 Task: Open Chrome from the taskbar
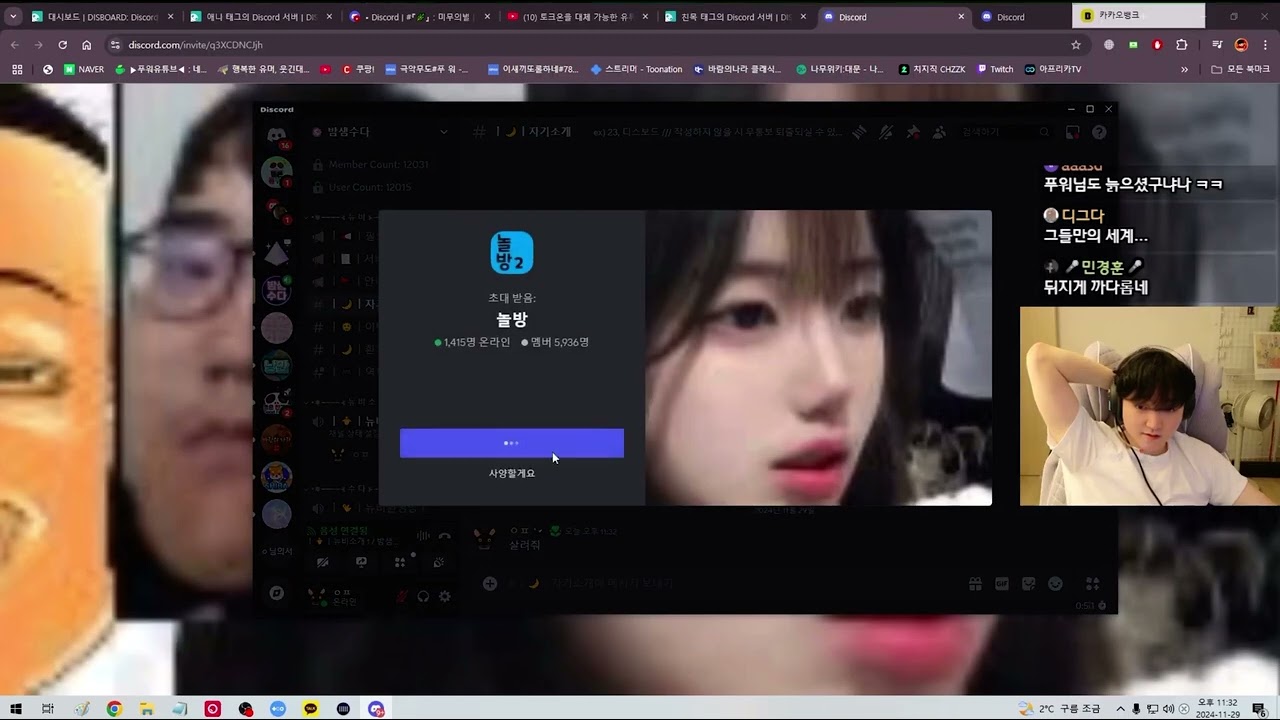[x=114, y=709]
